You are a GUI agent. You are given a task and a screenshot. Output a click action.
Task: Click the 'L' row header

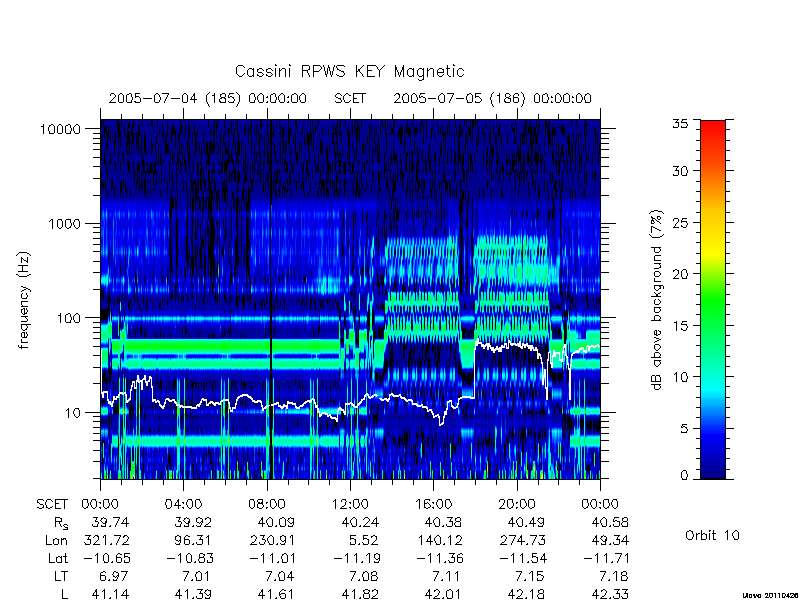pos(64,594)
